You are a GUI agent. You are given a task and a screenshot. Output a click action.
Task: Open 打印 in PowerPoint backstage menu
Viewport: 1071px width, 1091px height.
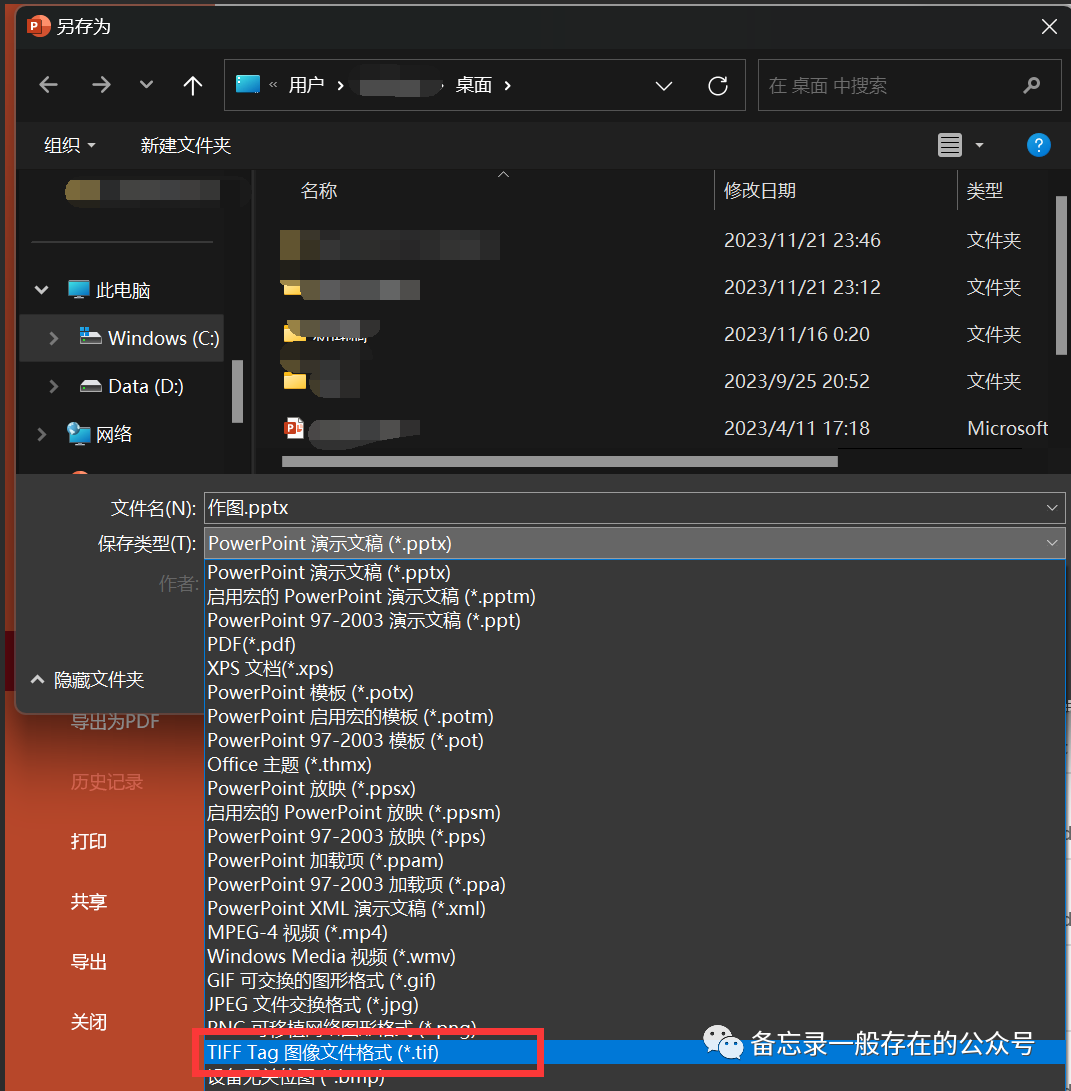(x=88, y=842)
